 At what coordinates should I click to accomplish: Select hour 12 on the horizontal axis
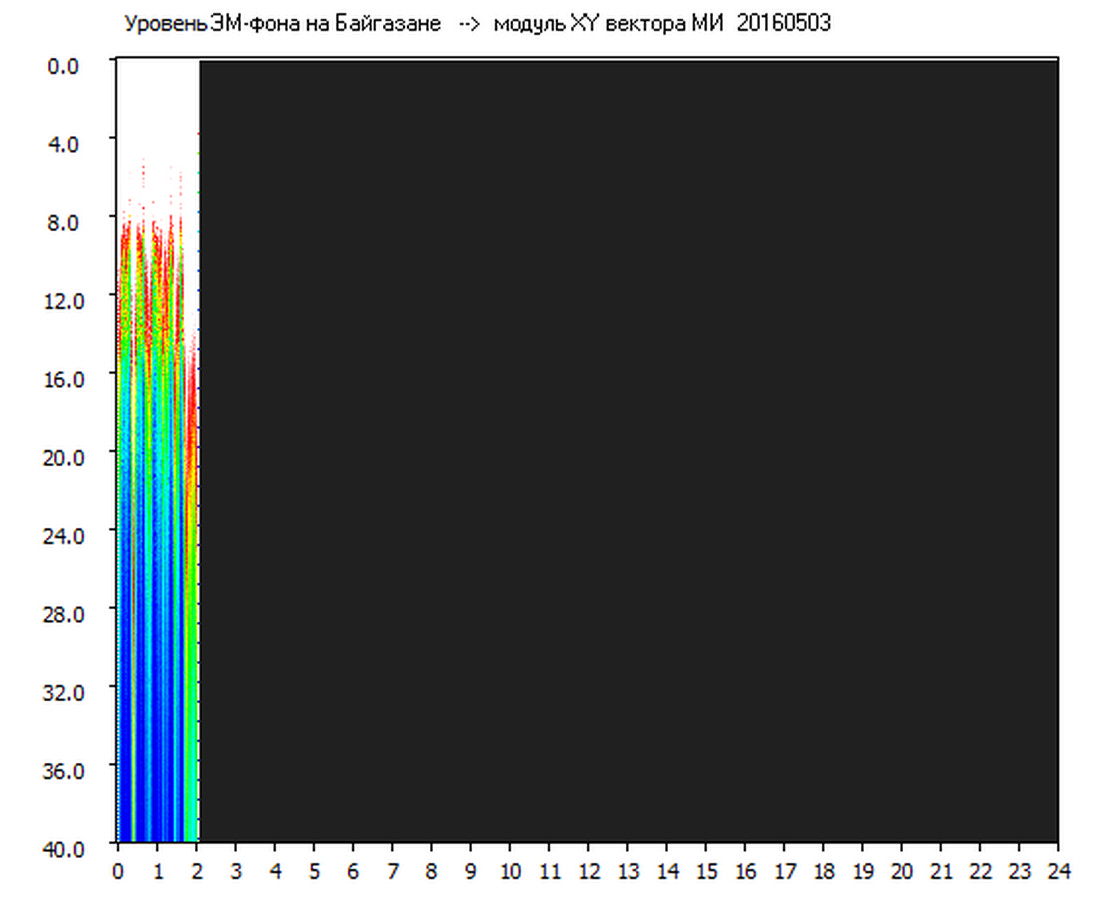(x=588, y=871)
